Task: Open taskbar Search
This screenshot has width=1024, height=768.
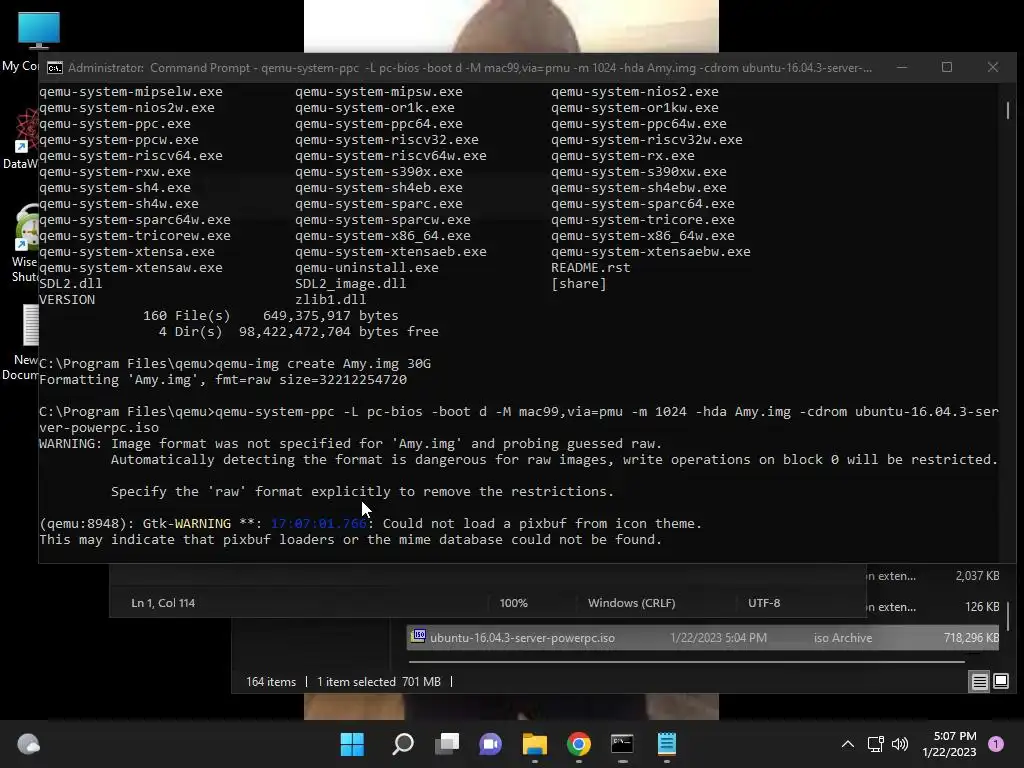Action: (403, 744)
